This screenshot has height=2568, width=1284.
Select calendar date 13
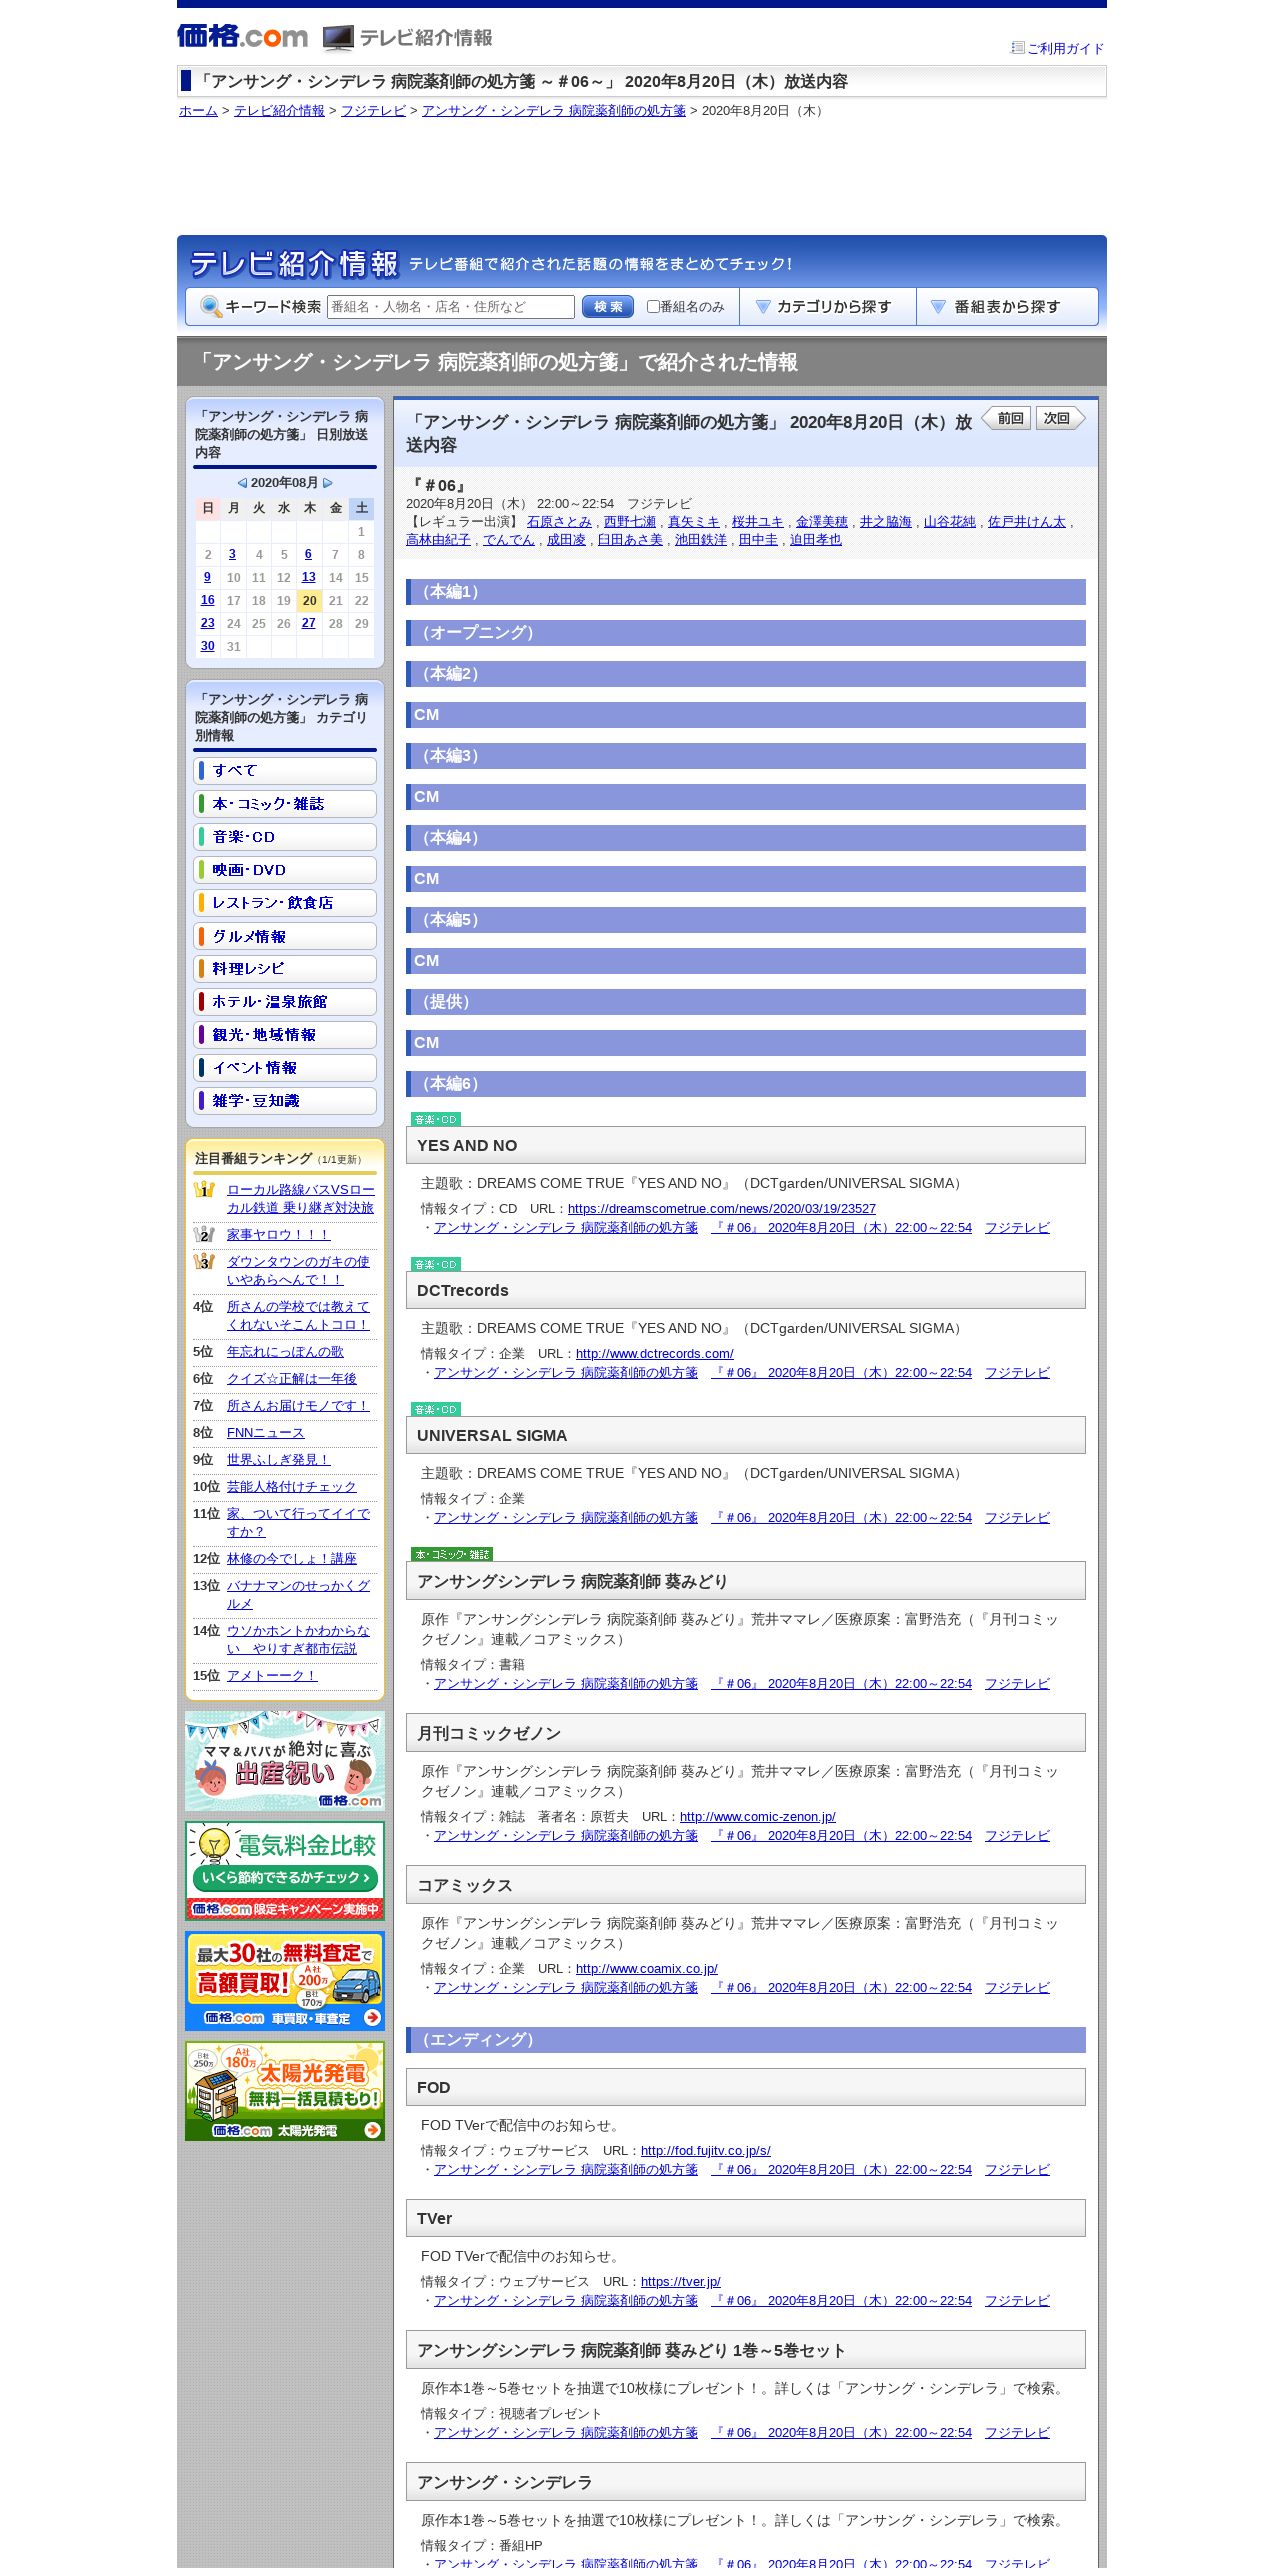coord(308,577)
